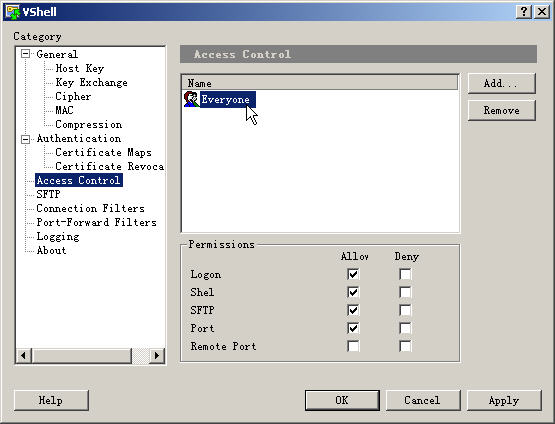Click the right scroll arrow in the Category pane
Viewport: 555px width, 424px height.
[x=157, y=355]
